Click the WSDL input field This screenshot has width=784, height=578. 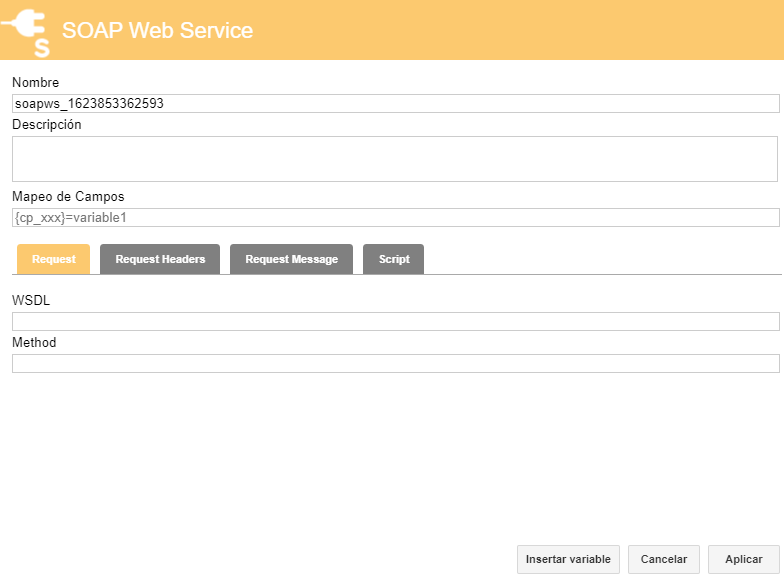pyautogui.click(x=396, y=322)
